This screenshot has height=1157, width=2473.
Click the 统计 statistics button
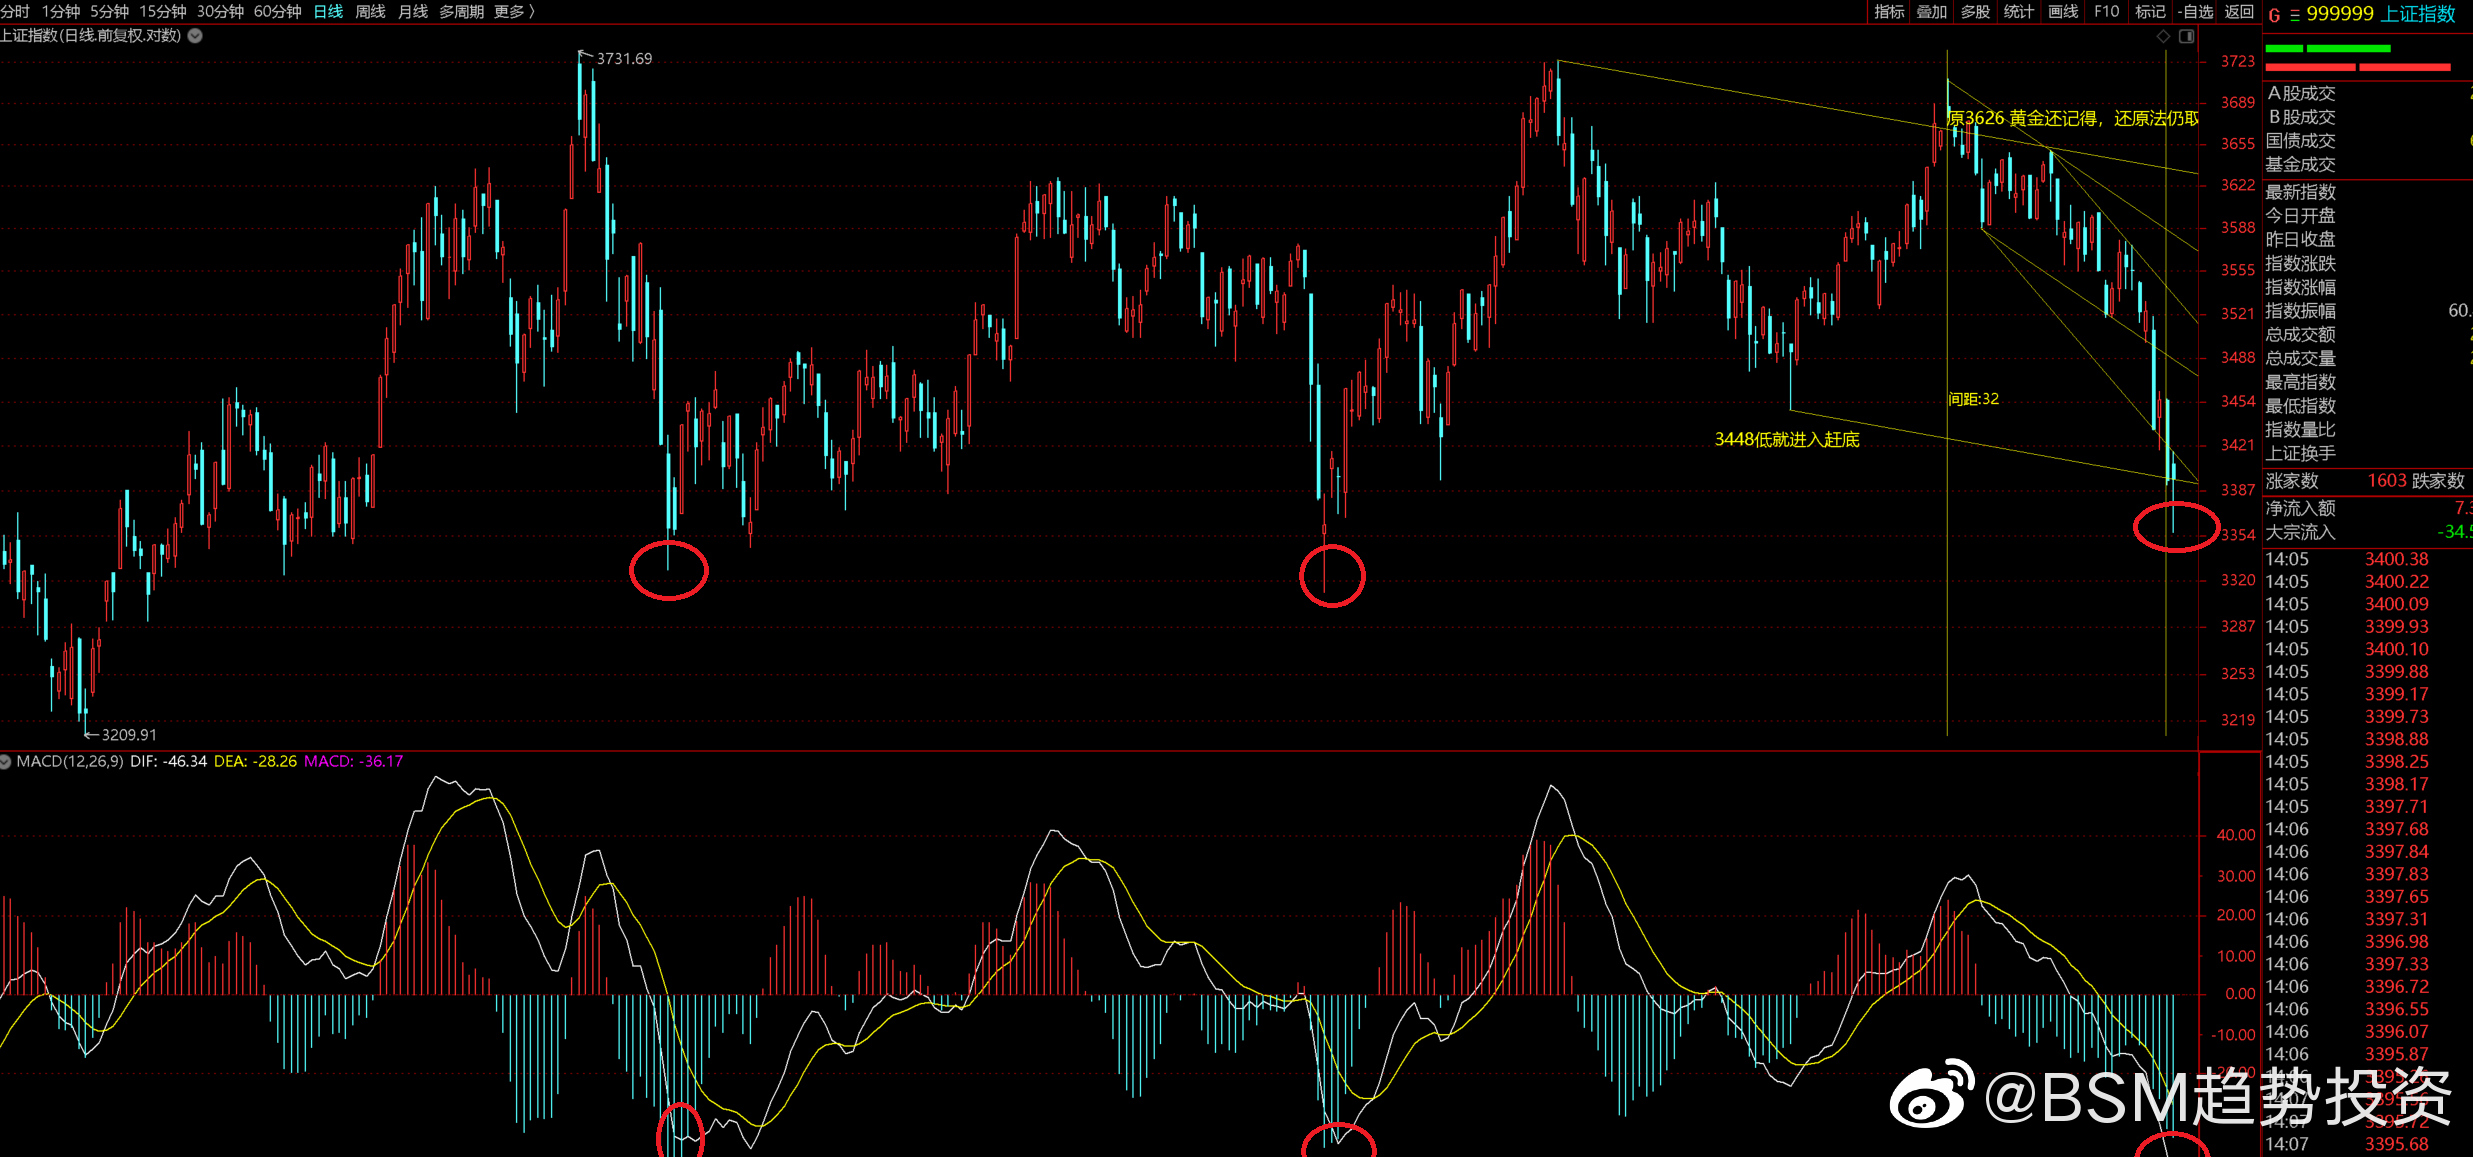pos(2019,12)
